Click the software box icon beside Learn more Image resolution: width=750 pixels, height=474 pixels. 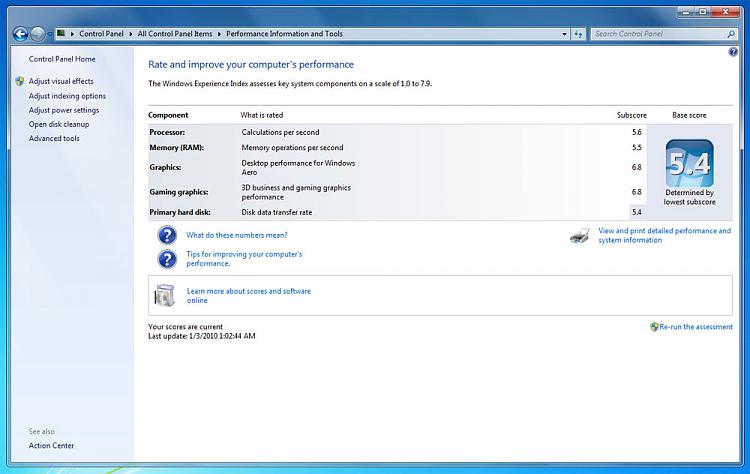[x=165, y=295]
